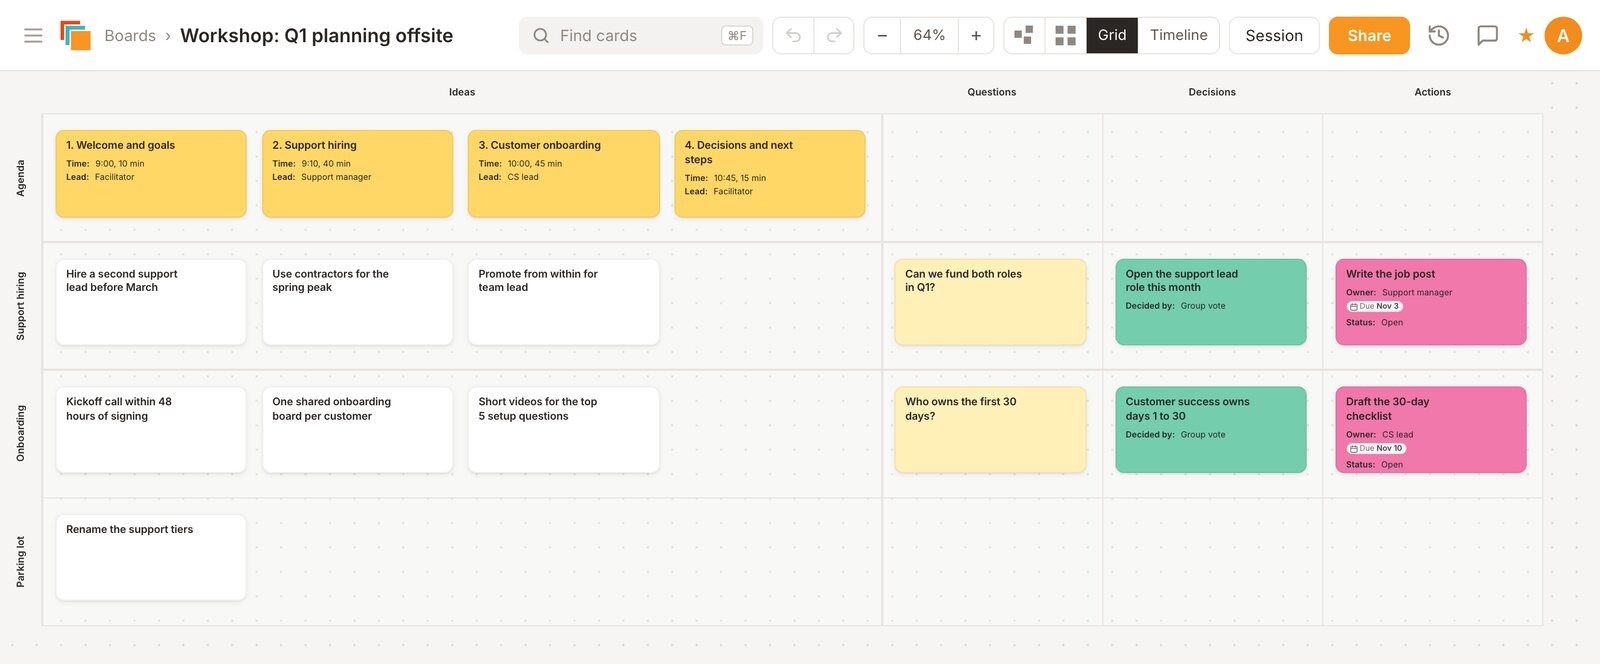
Task: Click the Agenda row label
Action: tap(20, 178)
